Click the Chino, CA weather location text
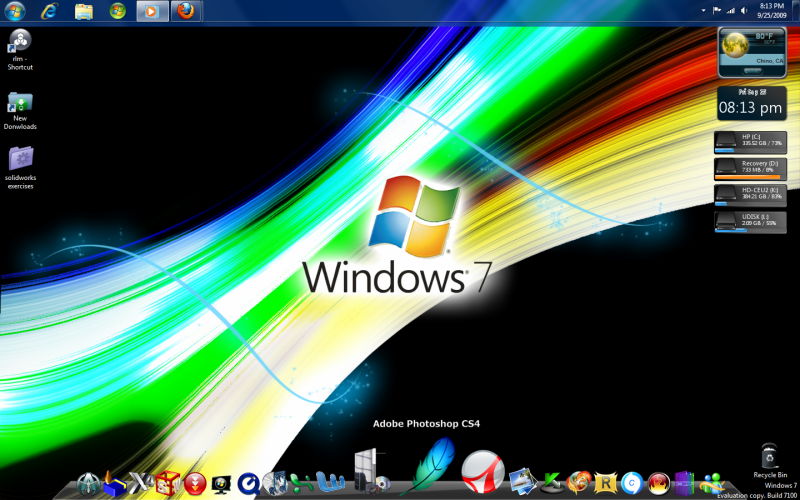 coord(769,61)
